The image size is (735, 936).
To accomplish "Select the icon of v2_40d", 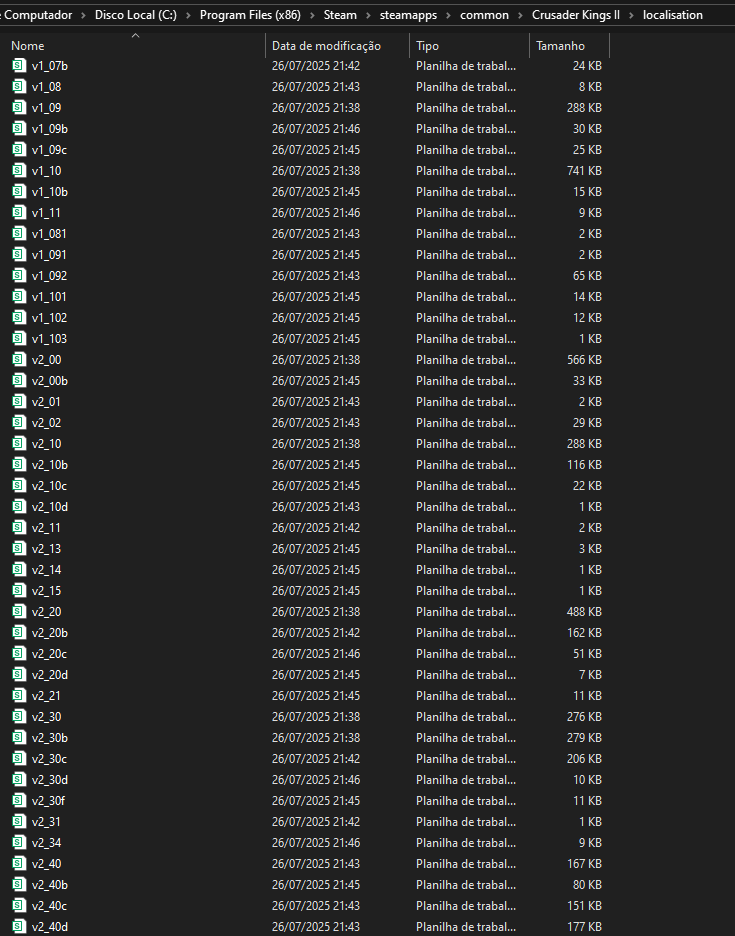I will (x=19, y=926).
